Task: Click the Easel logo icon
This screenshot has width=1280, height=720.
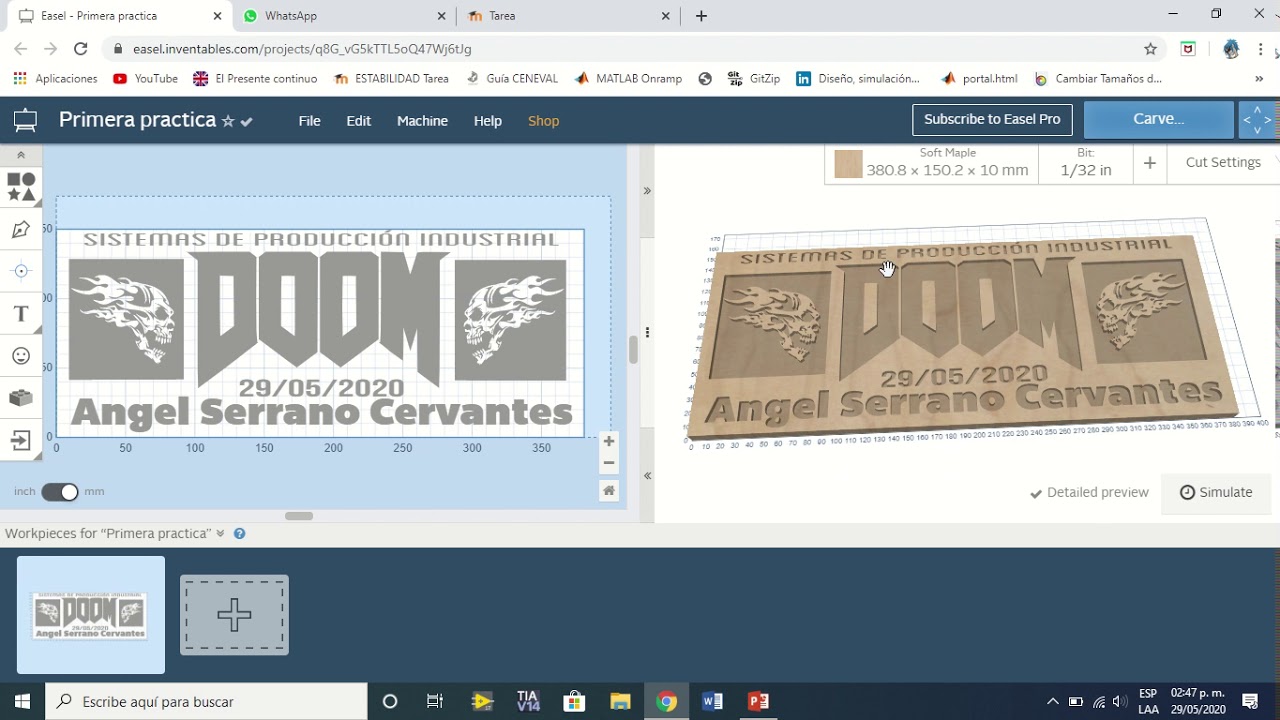Action: [25, 121]
